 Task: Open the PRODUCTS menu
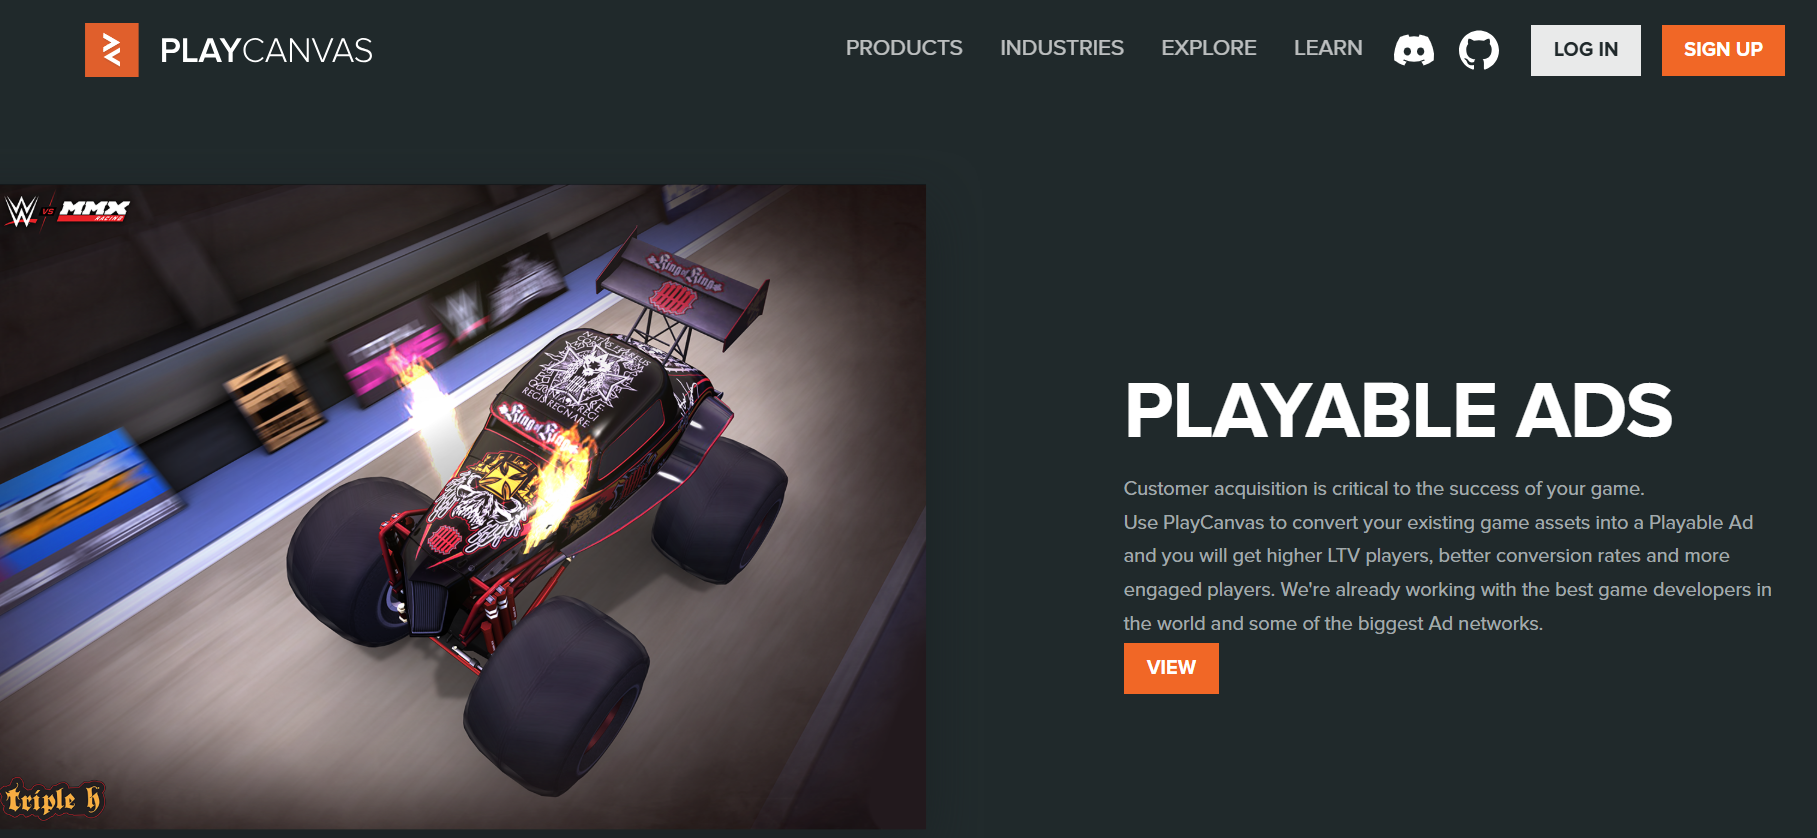(x=904, y=48)
